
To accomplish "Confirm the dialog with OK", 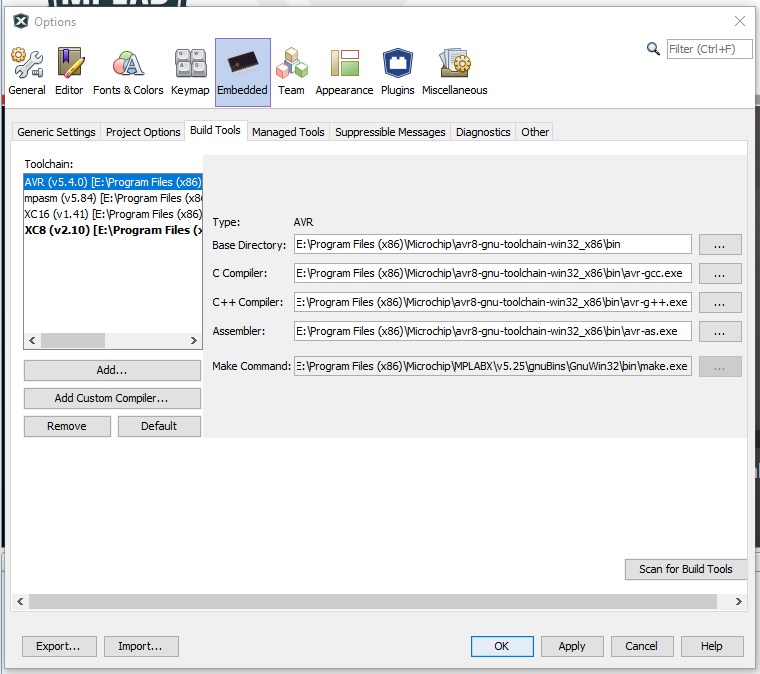I will click(x=502, y=646).
